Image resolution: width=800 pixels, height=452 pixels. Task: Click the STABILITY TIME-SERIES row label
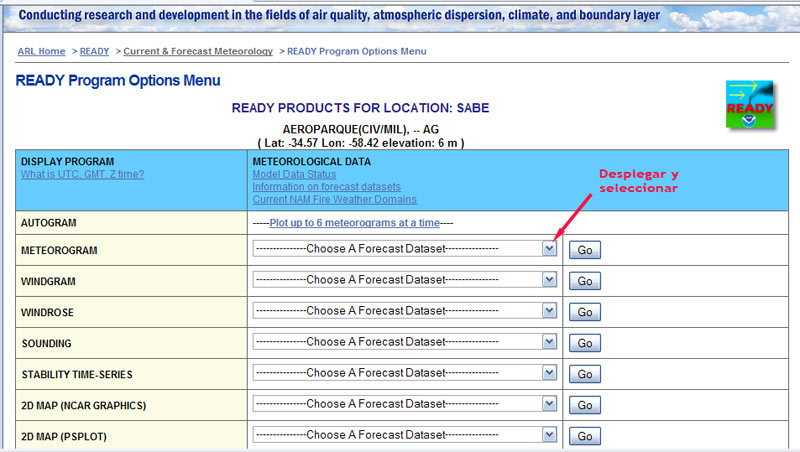coord(77,375)
